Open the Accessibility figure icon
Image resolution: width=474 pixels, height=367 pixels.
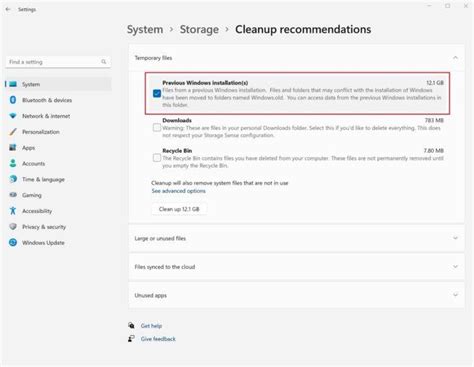(x=13, y=211)
